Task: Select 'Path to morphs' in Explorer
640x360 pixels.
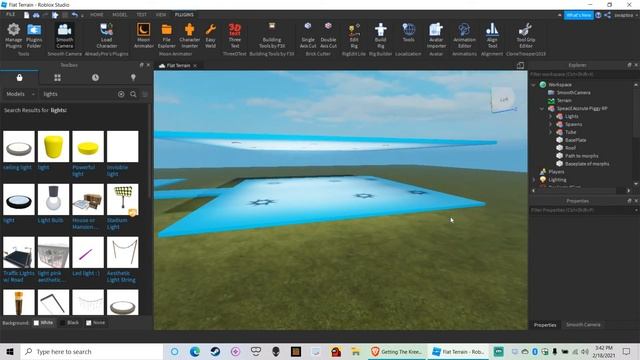Action: [581, 156]
